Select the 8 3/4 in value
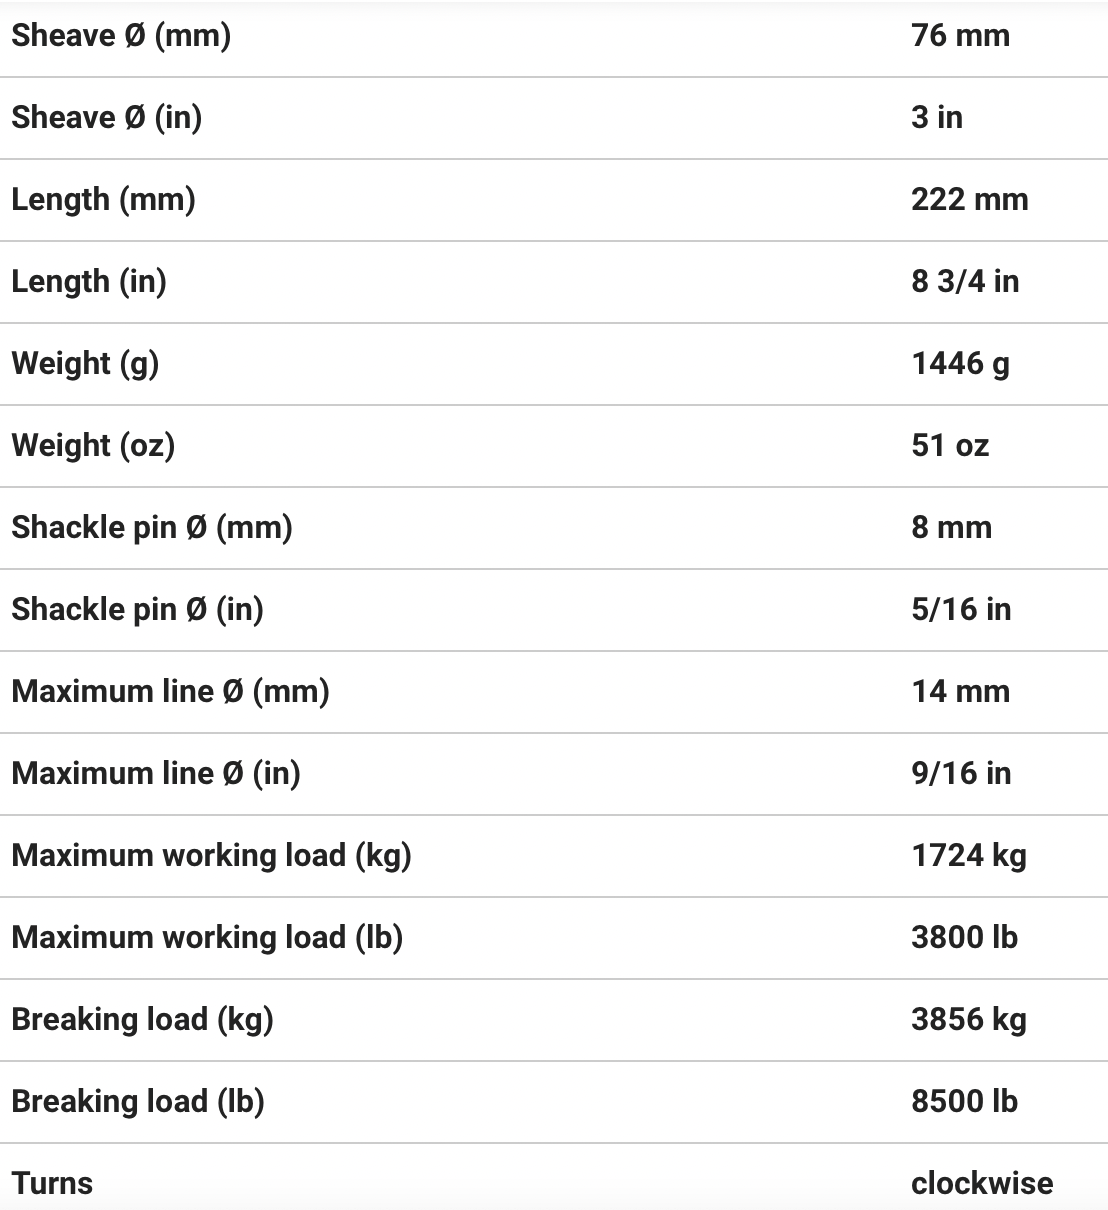The height and width of the screenshot is (1210, 1108). pos(964,282)
